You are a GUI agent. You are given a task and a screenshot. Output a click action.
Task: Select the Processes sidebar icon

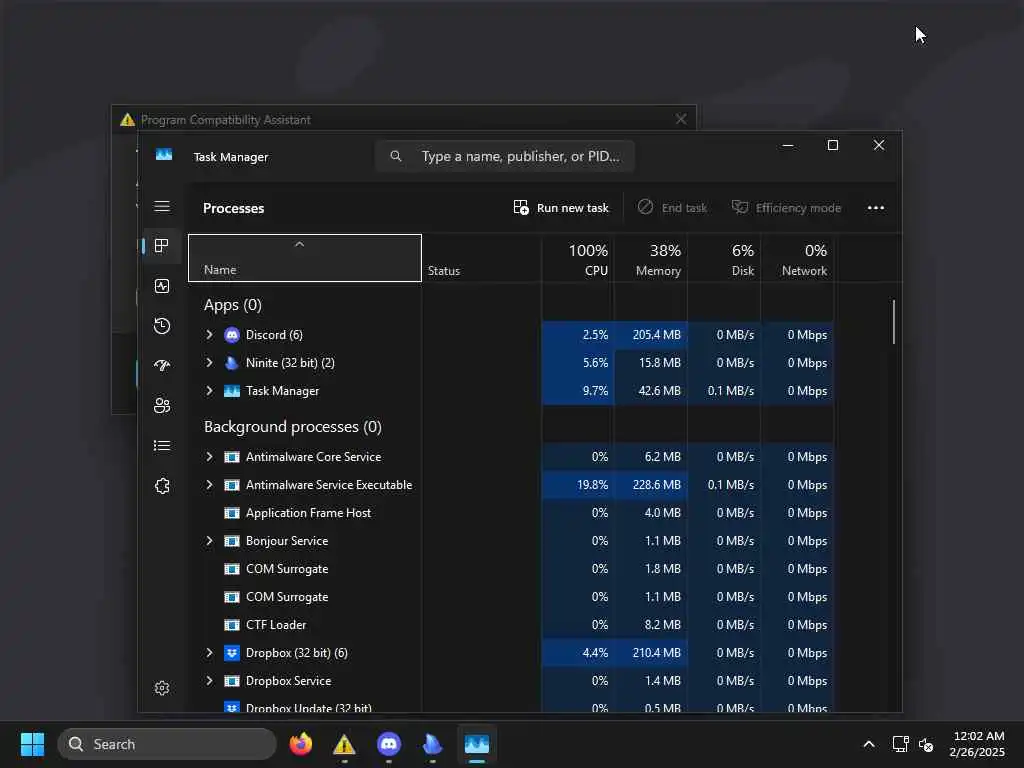(x=162, y=246)
